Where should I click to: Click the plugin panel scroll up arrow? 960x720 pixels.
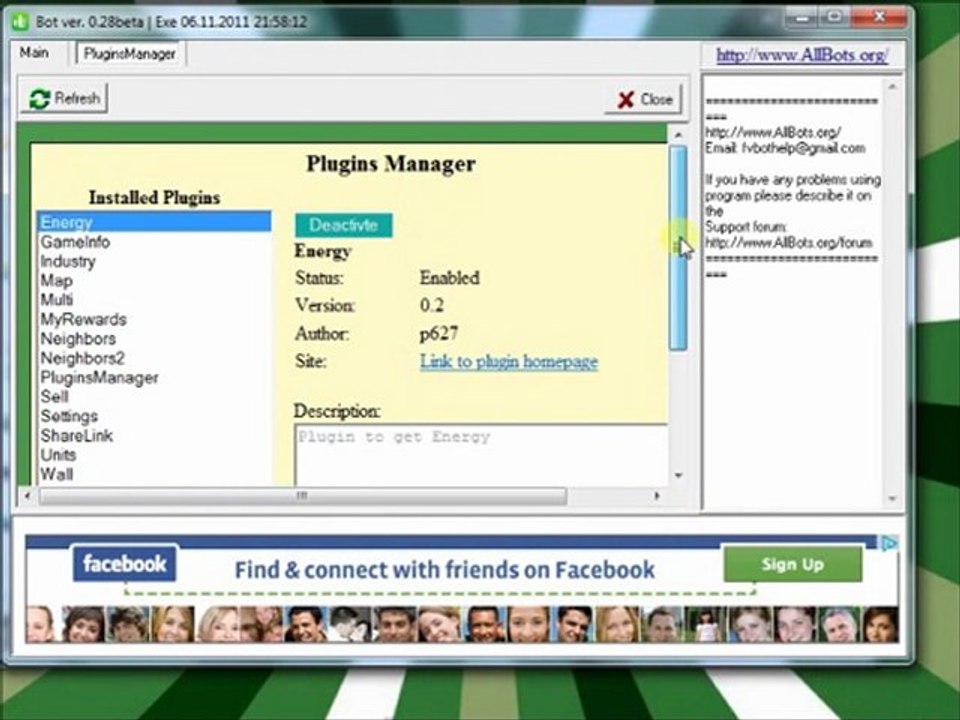pos(678,134)
